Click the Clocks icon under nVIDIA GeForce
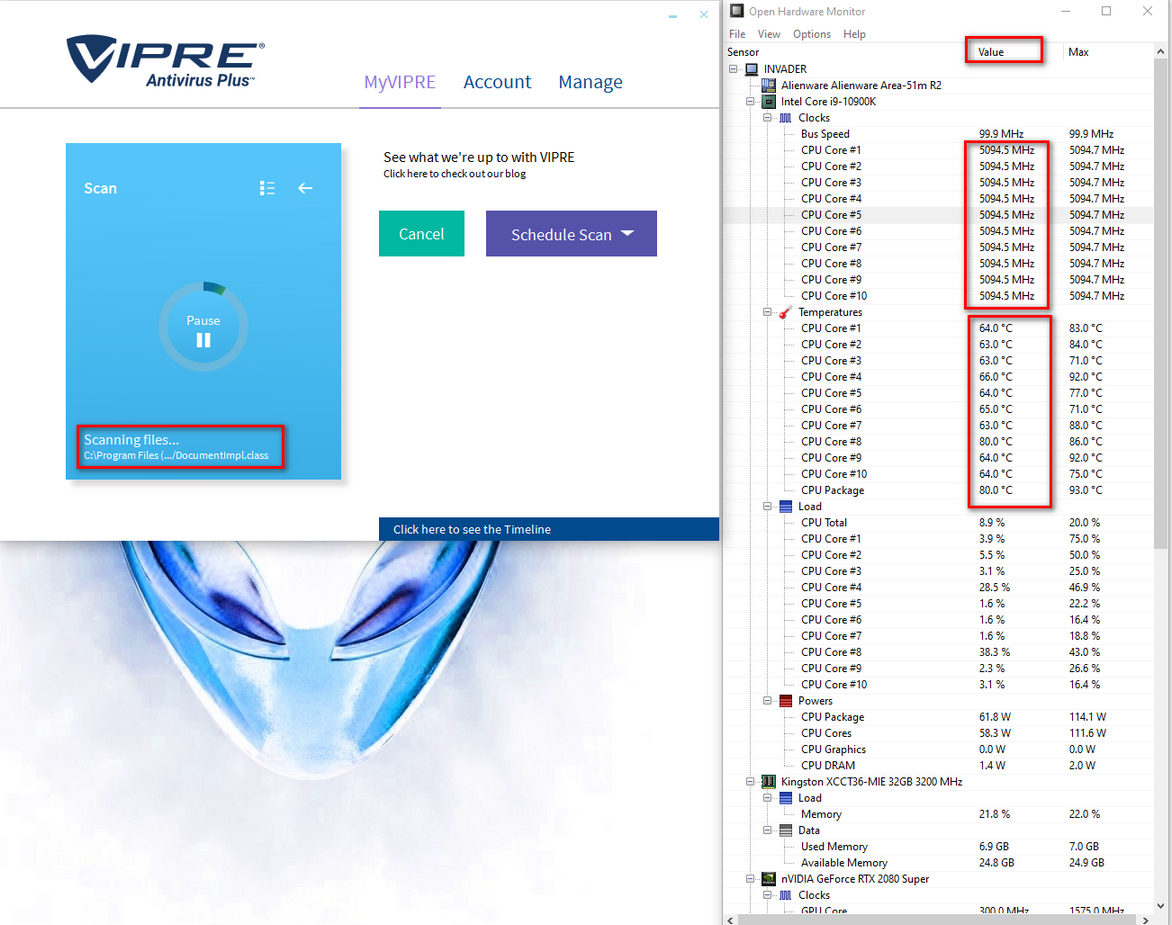 pos(786,895)
